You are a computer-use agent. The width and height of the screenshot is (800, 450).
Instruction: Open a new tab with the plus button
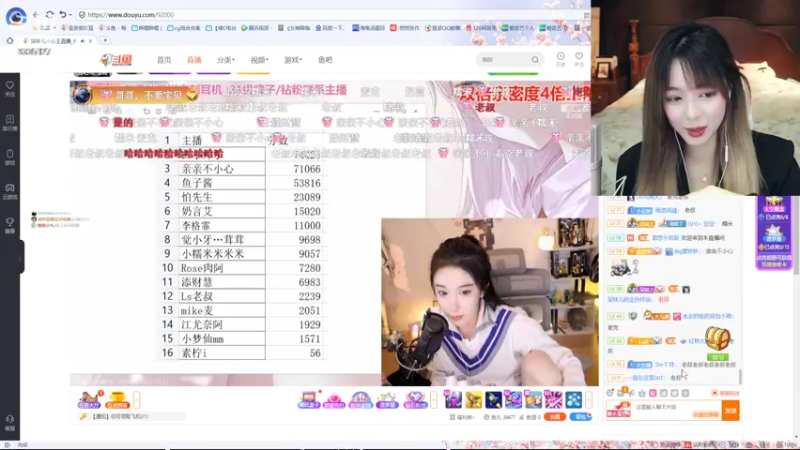(x=105, y=40)
